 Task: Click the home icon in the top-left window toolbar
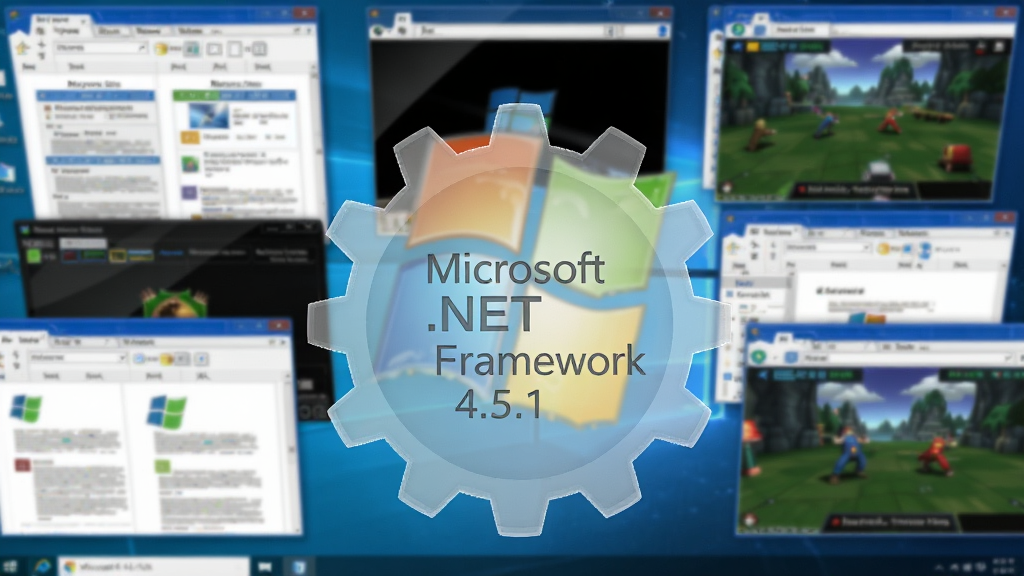coord(22,47)
